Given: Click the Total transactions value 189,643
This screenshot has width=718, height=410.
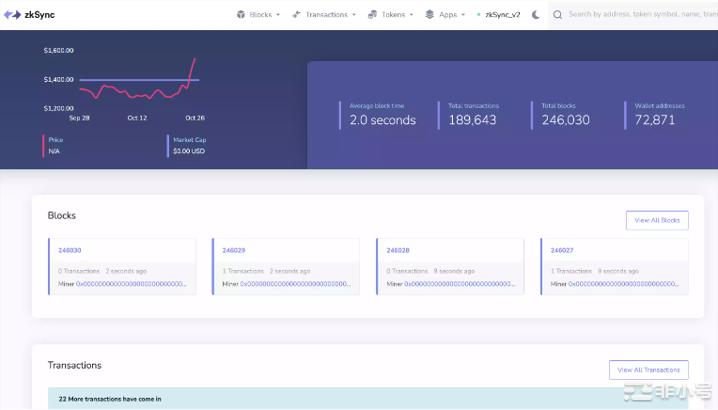Looking at the screenshot, I should pos(472,120).
